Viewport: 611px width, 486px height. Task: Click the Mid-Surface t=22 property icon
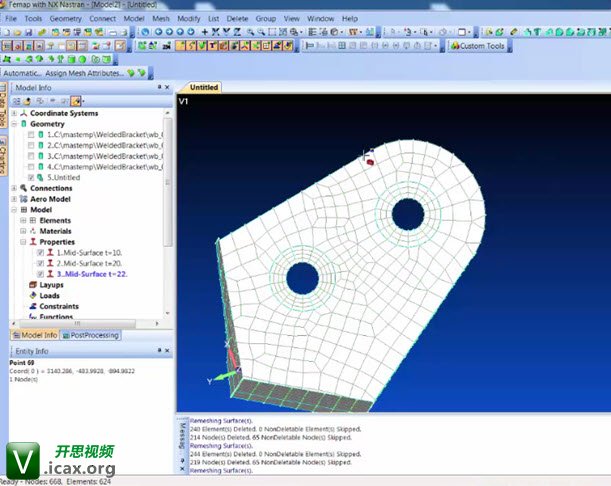49,272
